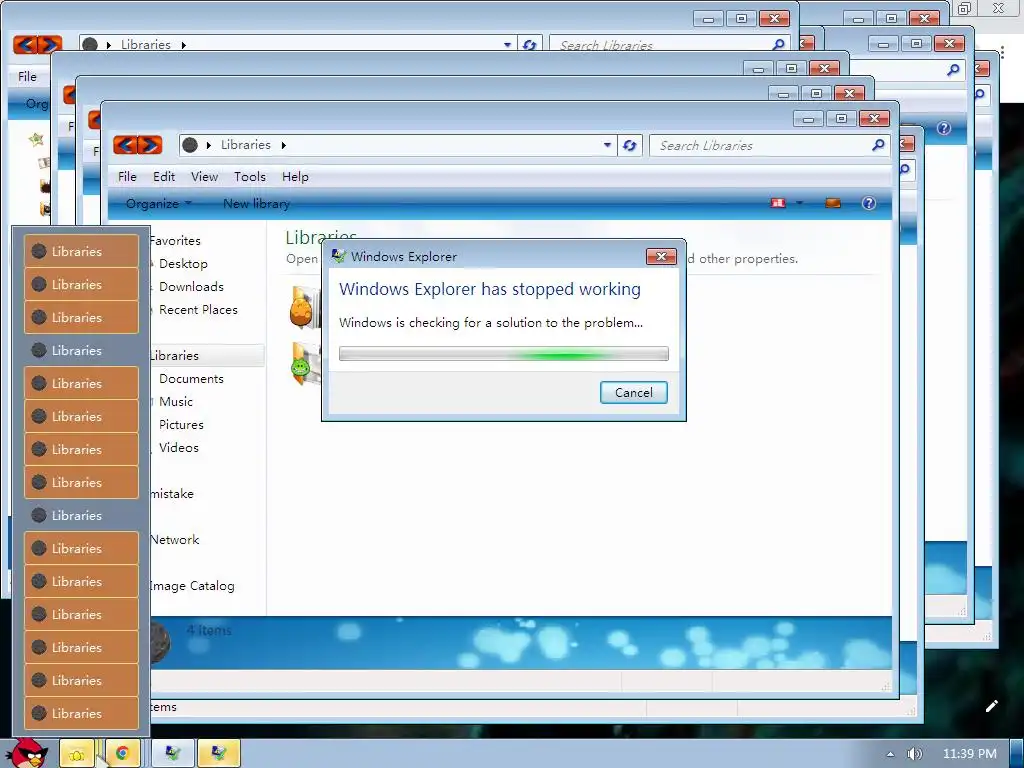Image resolution: width=1024 pixels, height=768 pixels.
Task: Open the View menu
Action: click(204, 176)
